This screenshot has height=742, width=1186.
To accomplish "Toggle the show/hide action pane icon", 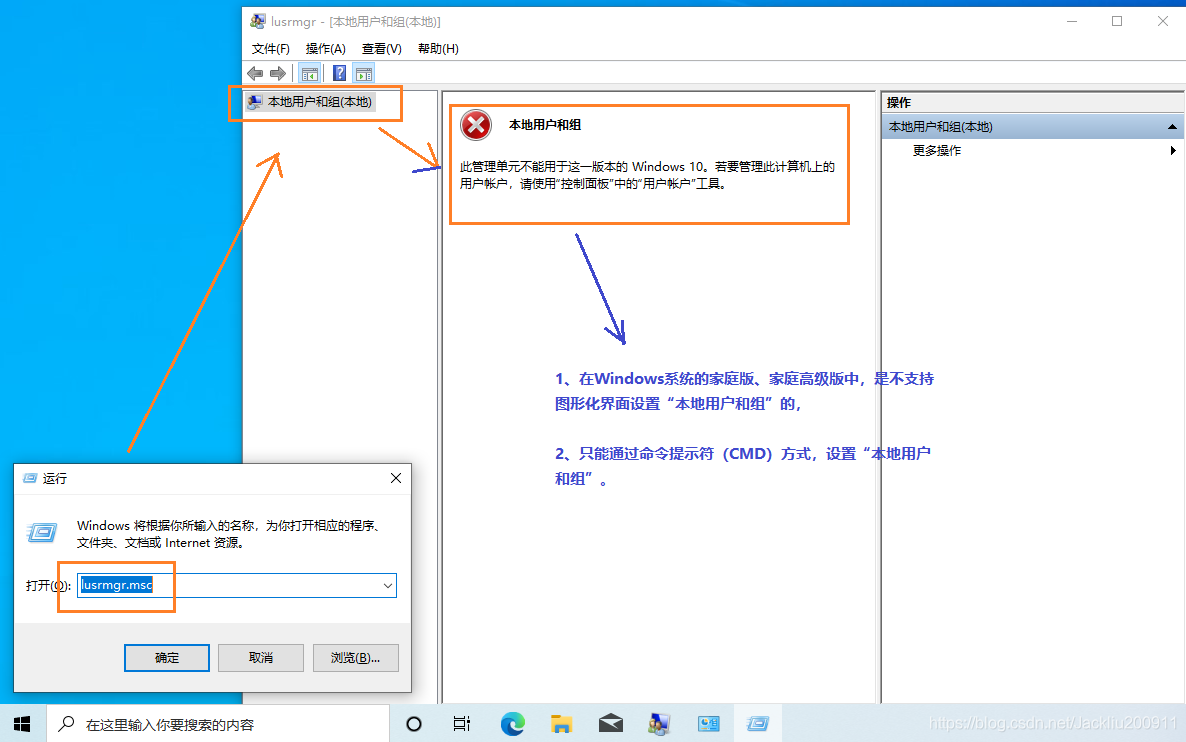I will point(364,73).
